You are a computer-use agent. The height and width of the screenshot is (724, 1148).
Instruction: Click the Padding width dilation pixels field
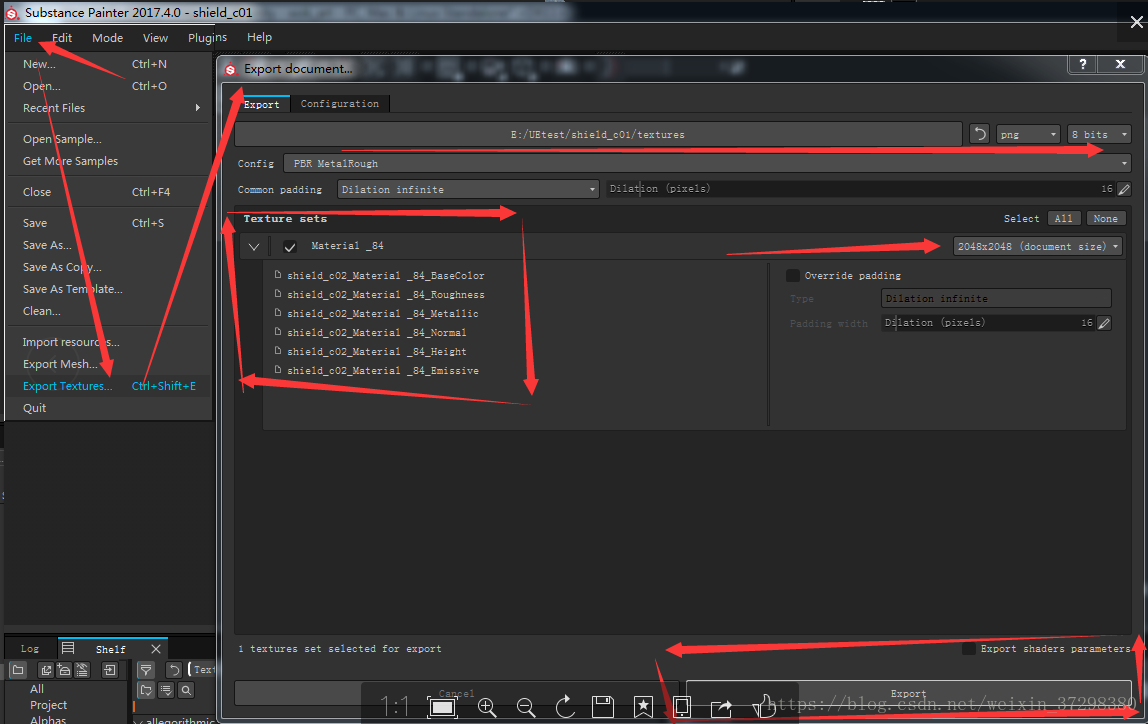coord(988,323)
